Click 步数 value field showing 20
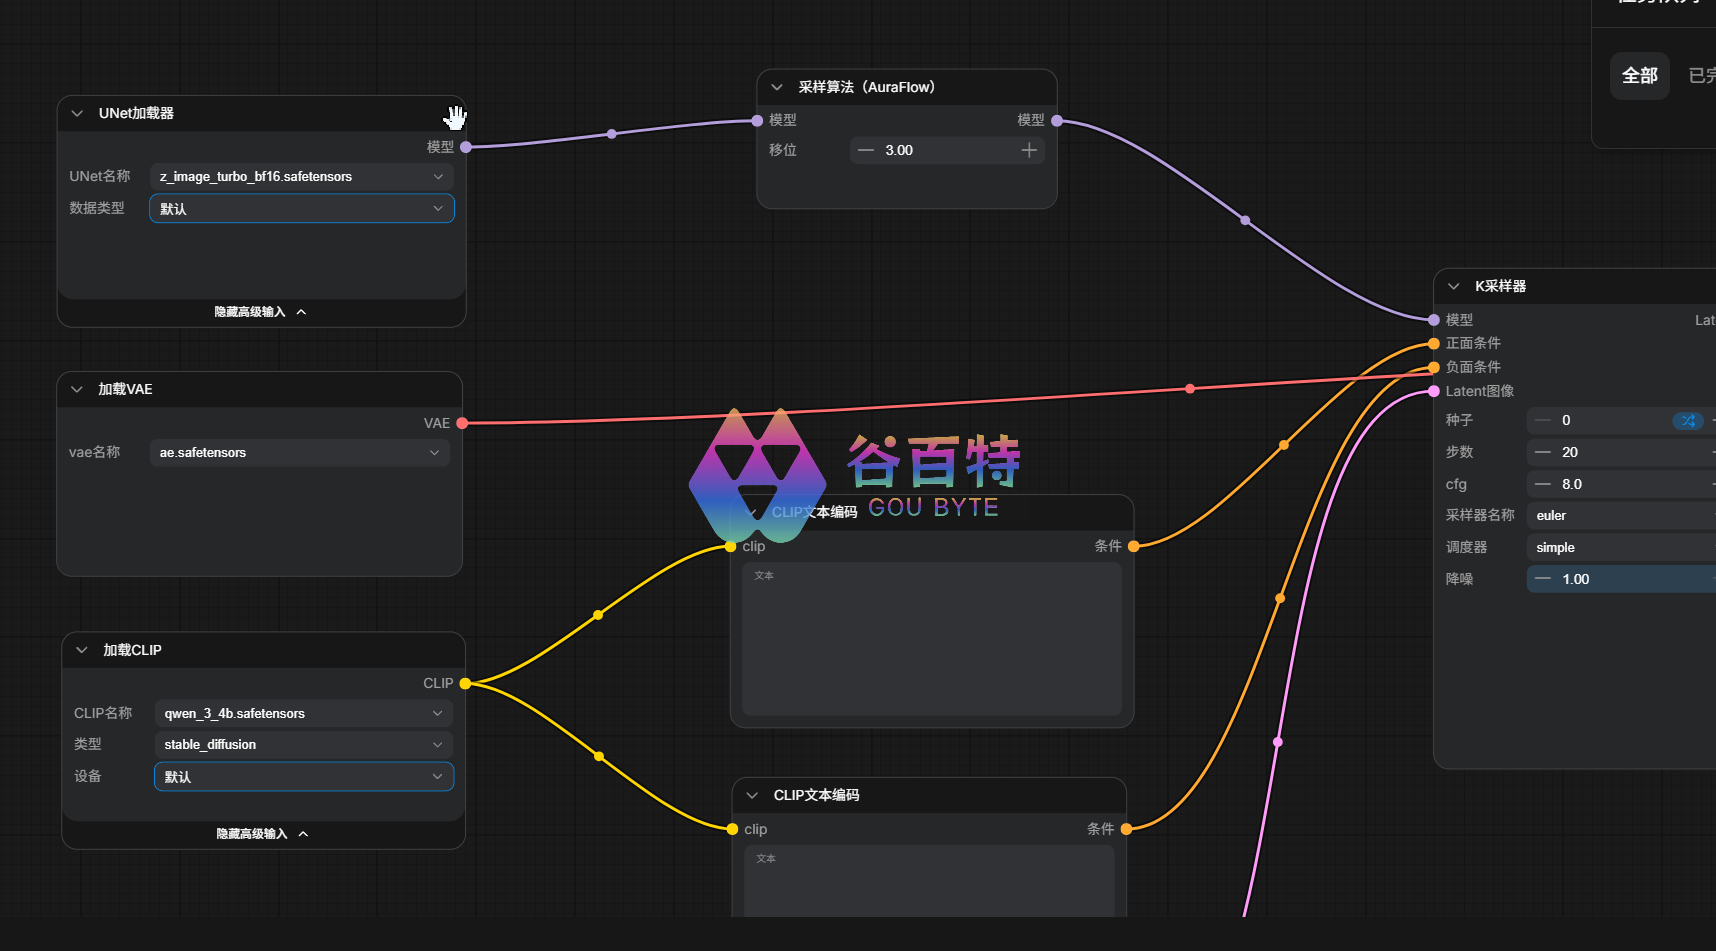1716x951 pixels. [x=1621, y=453]
